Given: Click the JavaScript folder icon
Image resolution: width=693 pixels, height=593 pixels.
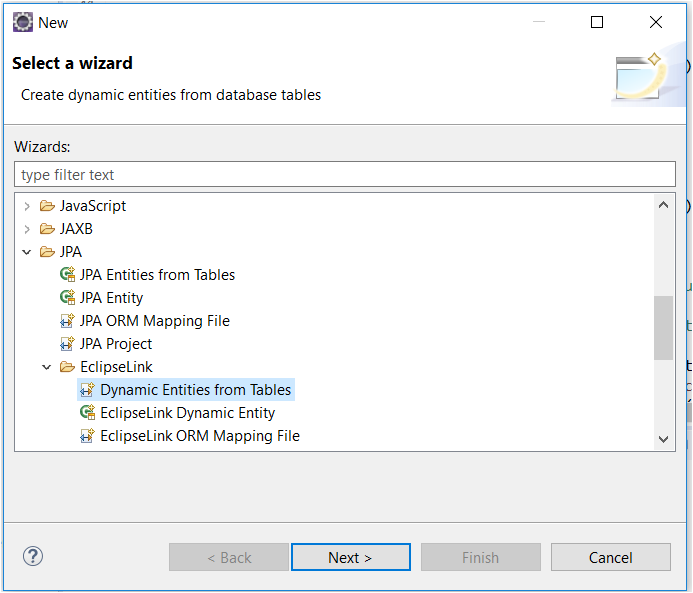Looking at the screenshot, I should click(47, 206).
